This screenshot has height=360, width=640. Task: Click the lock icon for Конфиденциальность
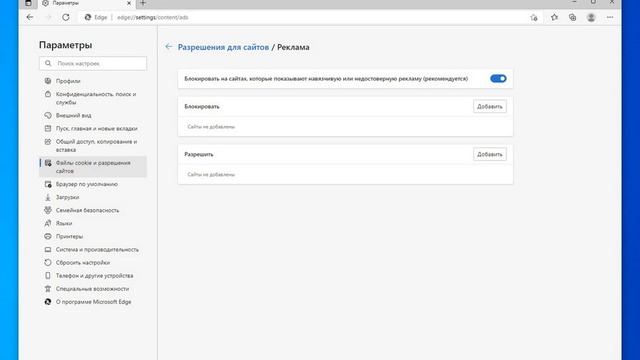[x=48, y=94]
